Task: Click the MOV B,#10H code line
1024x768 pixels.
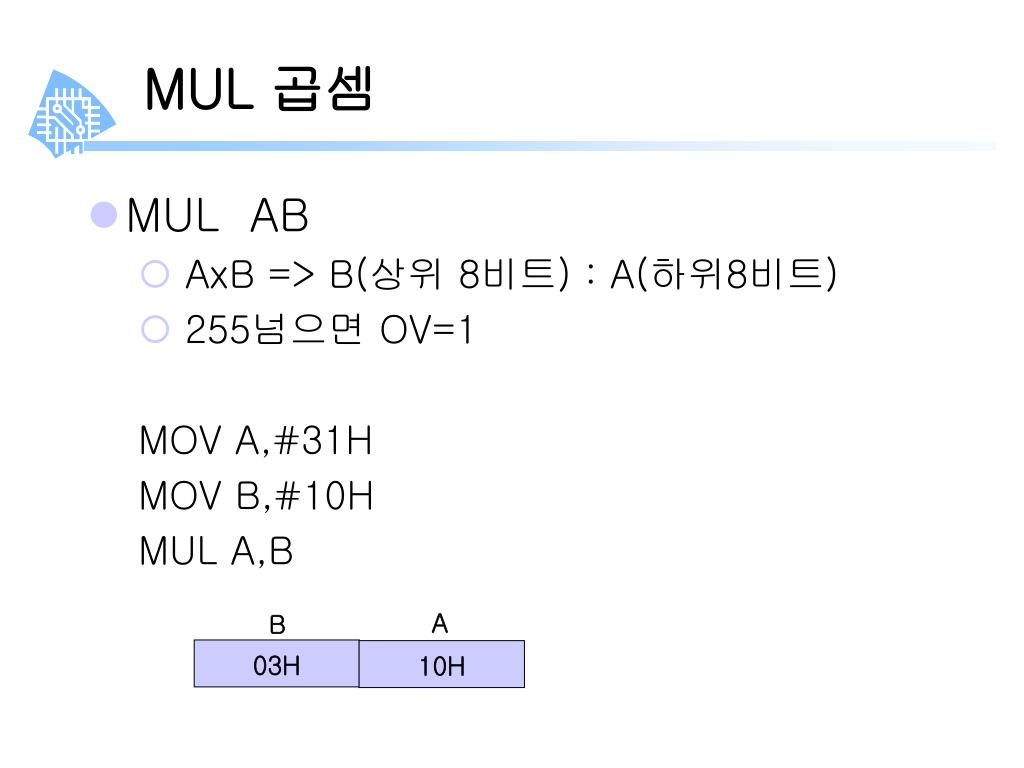Action: tap(255, 496)
